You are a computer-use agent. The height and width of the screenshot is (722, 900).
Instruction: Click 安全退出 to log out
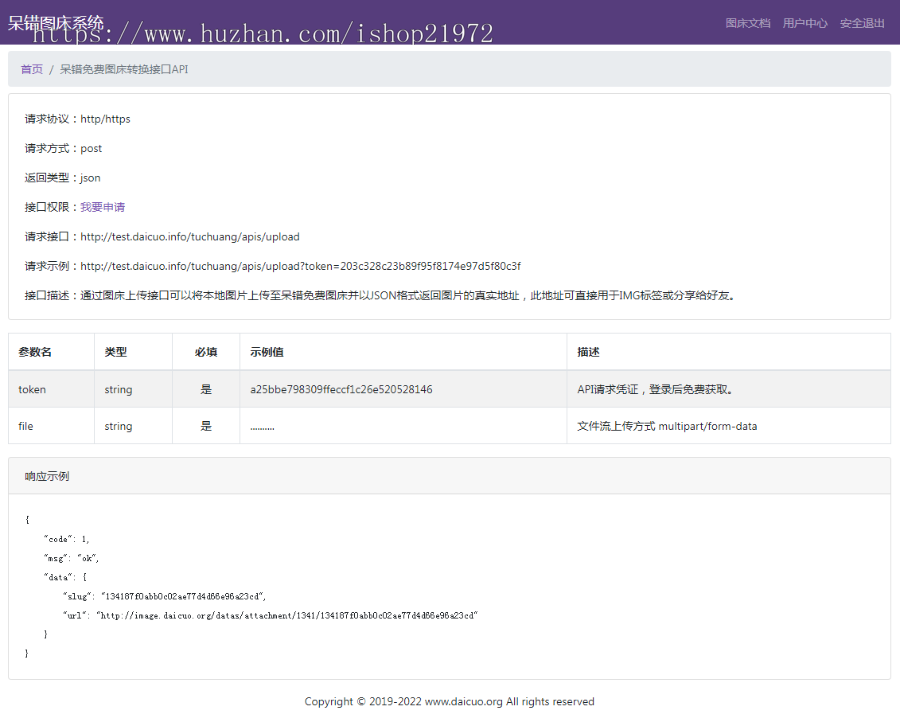862,23
